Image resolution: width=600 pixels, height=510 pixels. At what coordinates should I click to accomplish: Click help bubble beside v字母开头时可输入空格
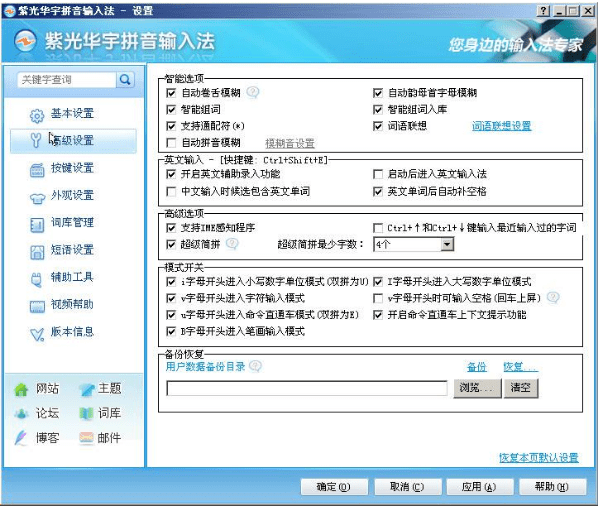[553, 297]
